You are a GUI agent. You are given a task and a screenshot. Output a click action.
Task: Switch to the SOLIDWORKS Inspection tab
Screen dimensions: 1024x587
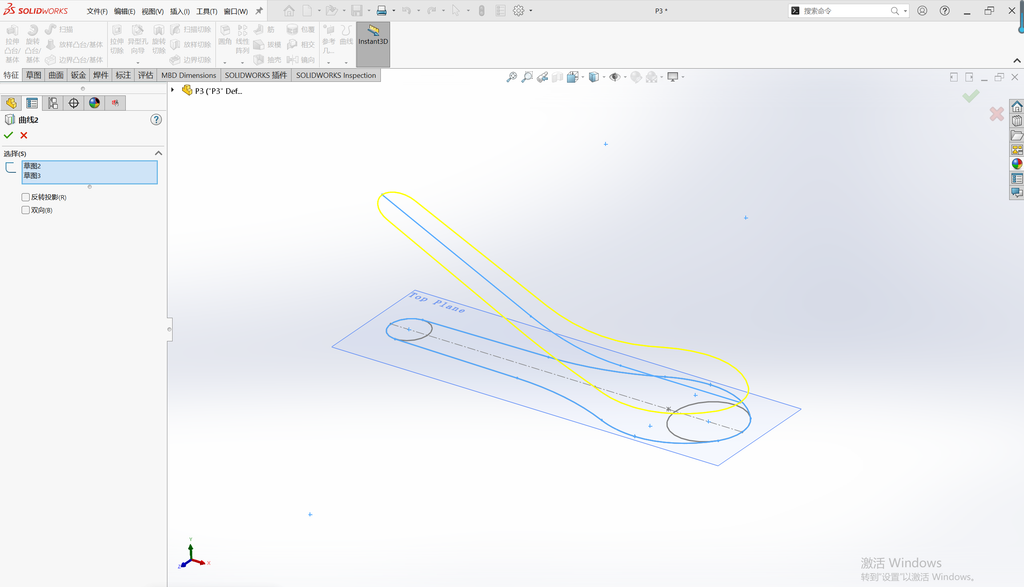tap(336, 75)
